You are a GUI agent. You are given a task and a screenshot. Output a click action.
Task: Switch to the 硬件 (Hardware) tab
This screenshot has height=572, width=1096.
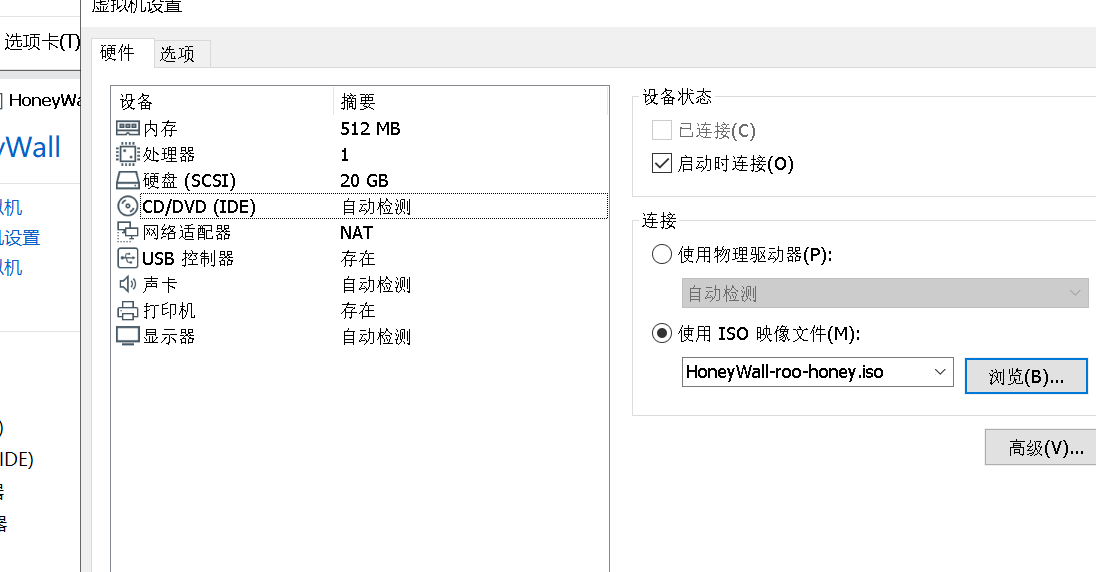[118, 53]
